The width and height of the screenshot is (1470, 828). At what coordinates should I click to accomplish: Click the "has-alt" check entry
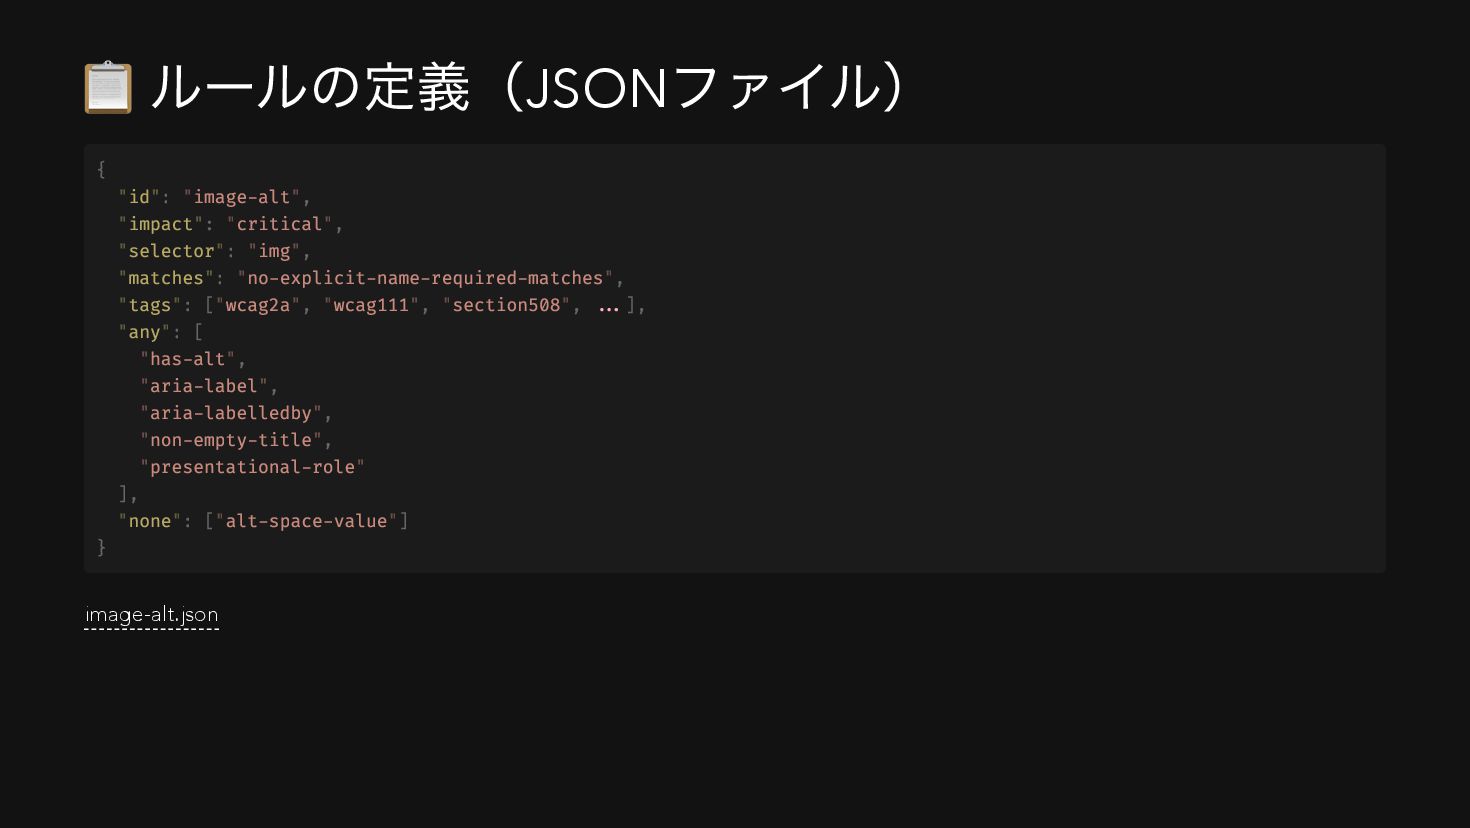[x=188, y=359]
